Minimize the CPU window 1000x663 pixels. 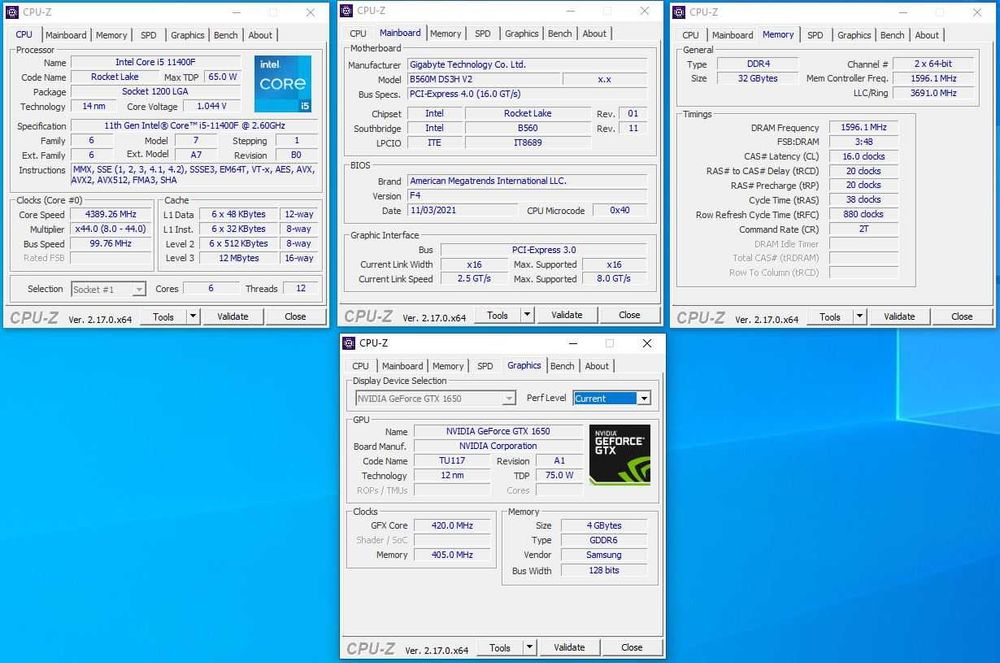click(x=237, y=12)
